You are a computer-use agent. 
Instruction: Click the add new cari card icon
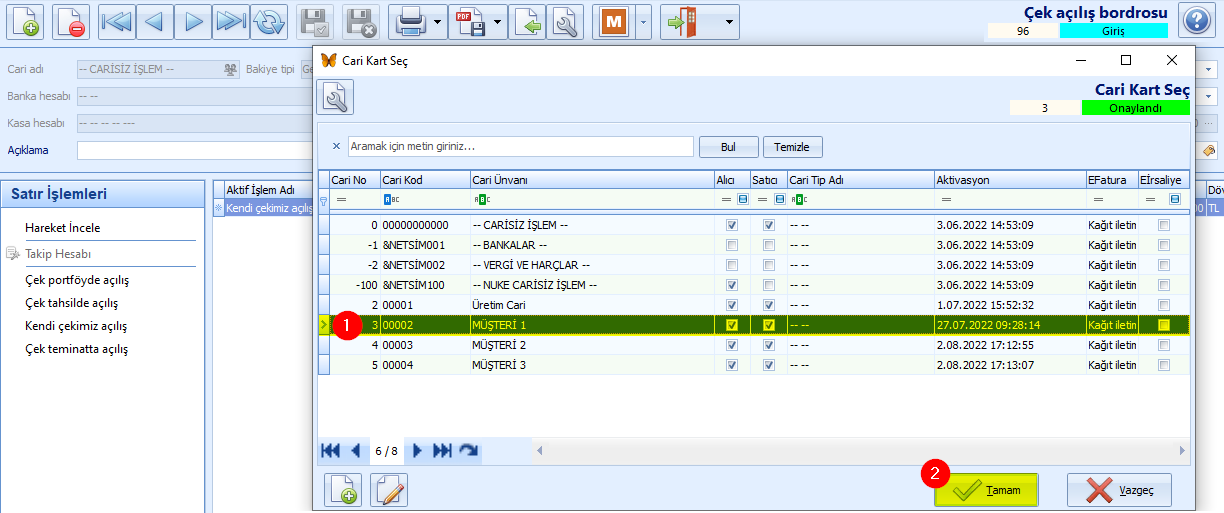(343, 490)
